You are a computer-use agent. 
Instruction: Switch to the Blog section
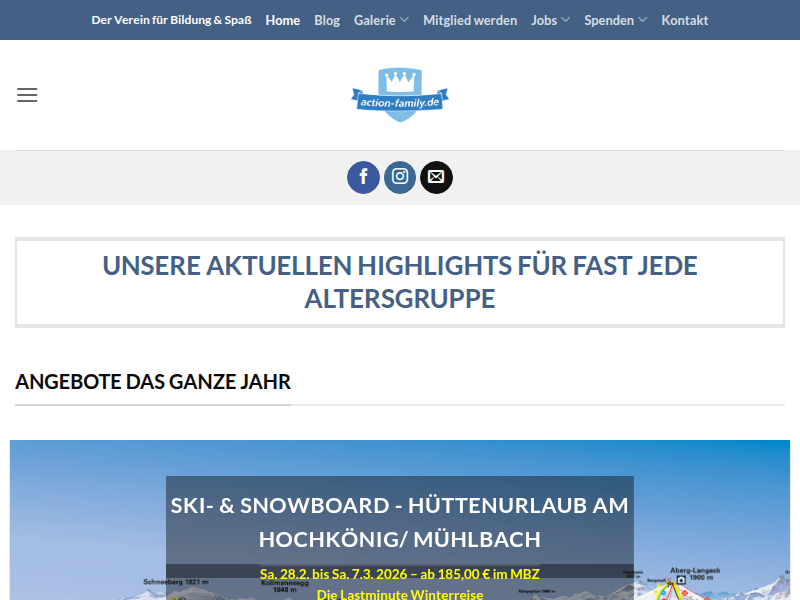point(326,19)
